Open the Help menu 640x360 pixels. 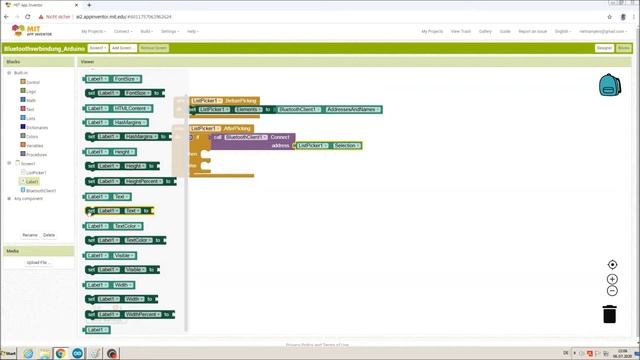(x=193, y=31)
